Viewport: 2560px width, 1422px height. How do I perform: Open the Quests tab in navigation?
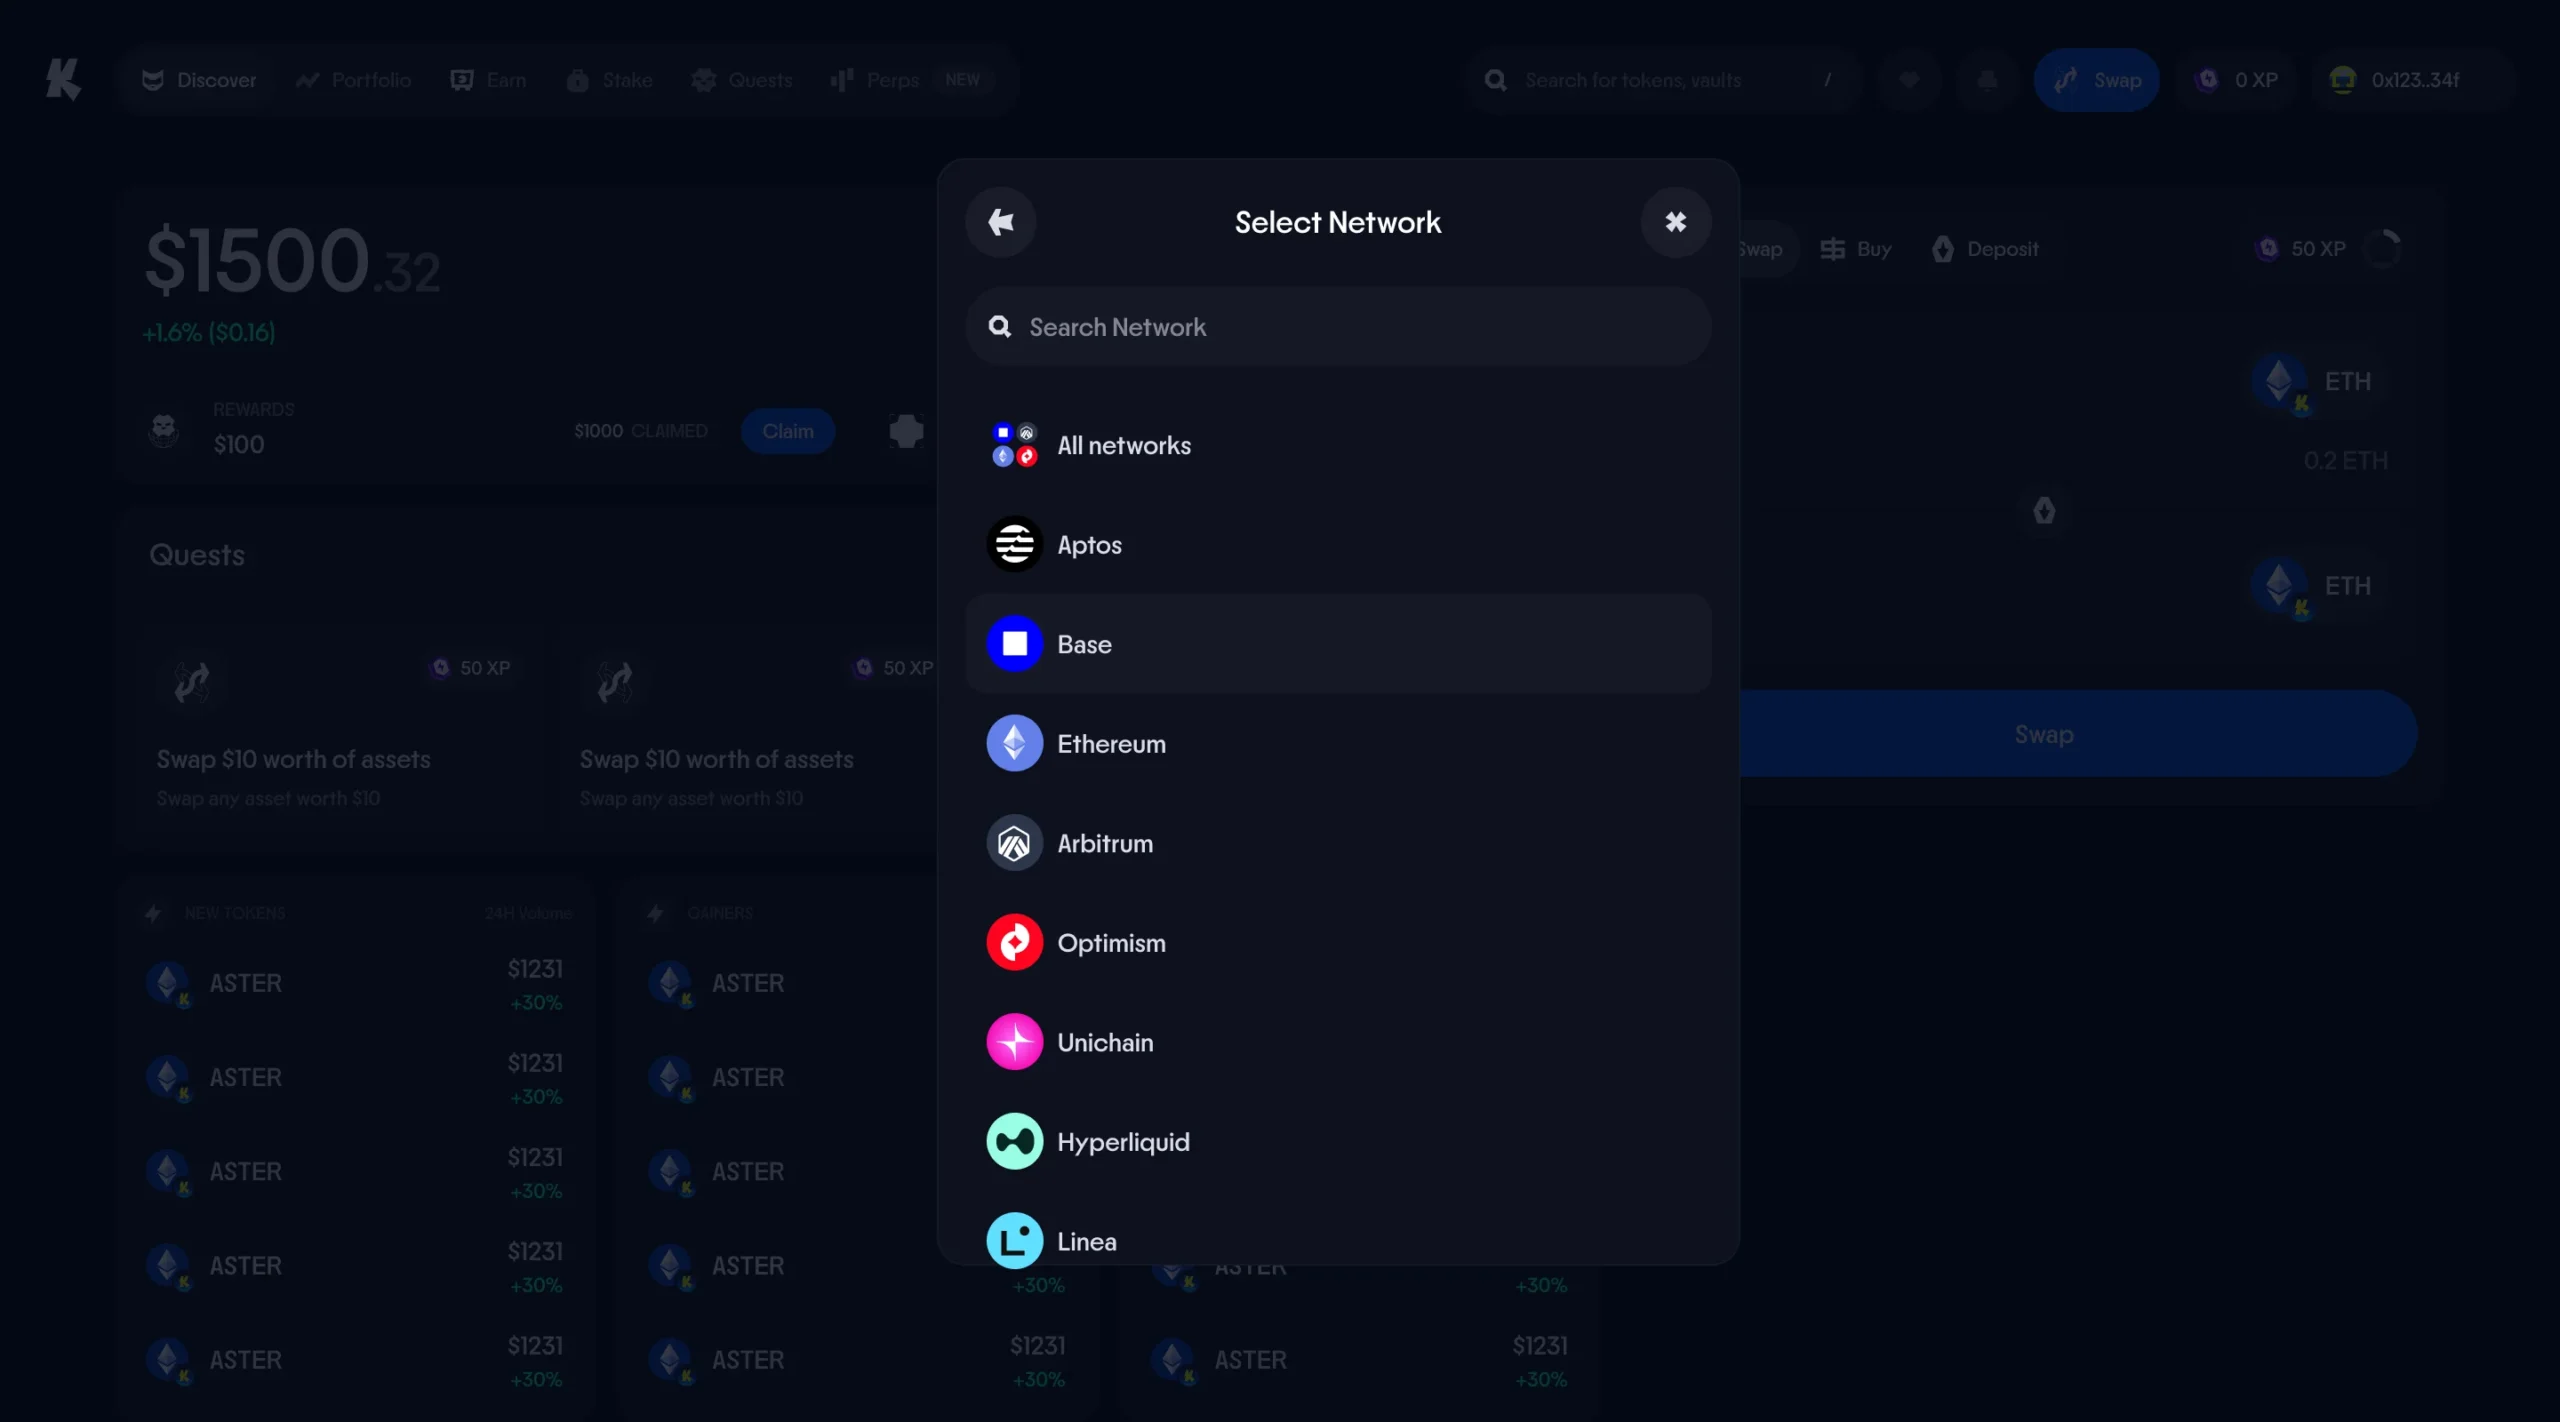(742, 80)
